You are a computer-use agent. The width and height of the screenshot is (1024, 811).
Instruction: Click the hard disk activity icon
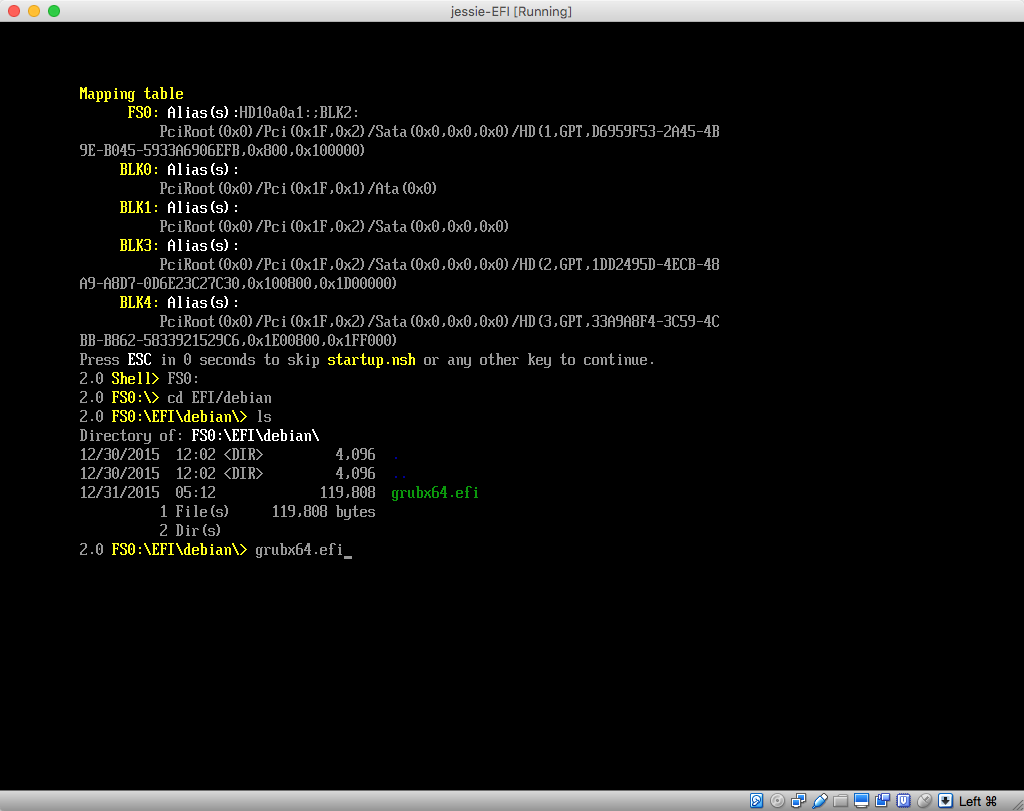click(756, 801)
